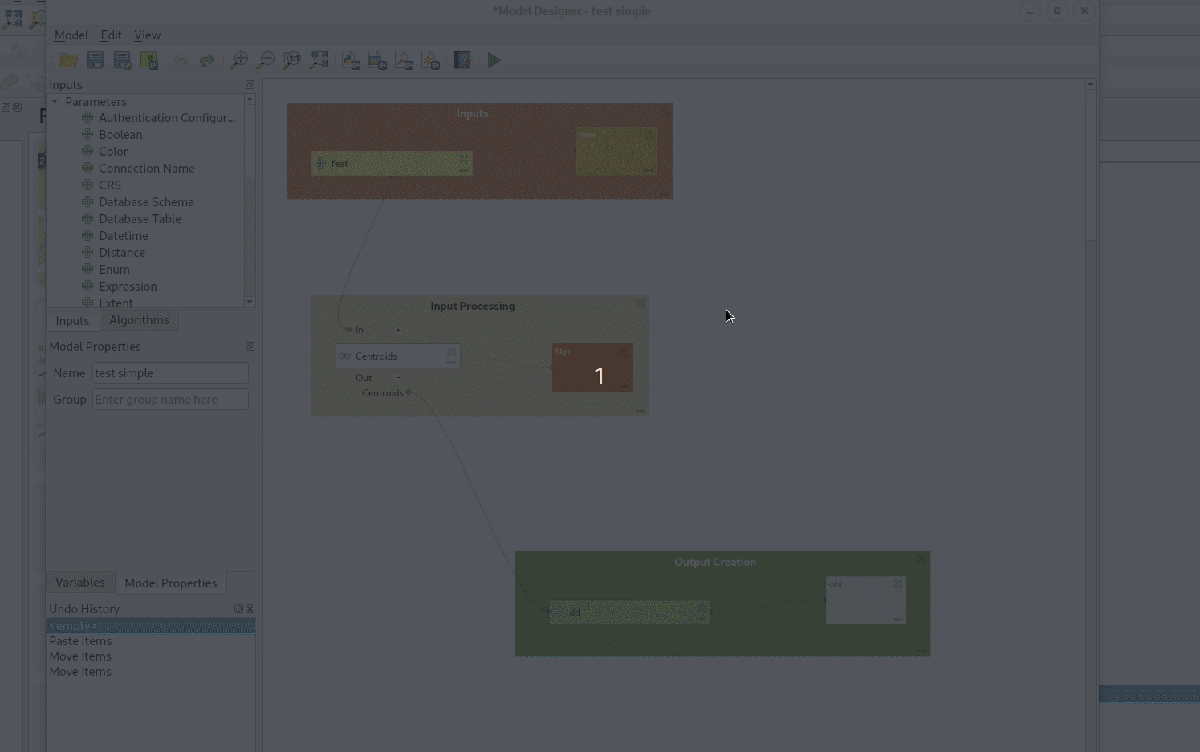Click the model Name input field
1200x752 pixels.
[x=170, y=373]
